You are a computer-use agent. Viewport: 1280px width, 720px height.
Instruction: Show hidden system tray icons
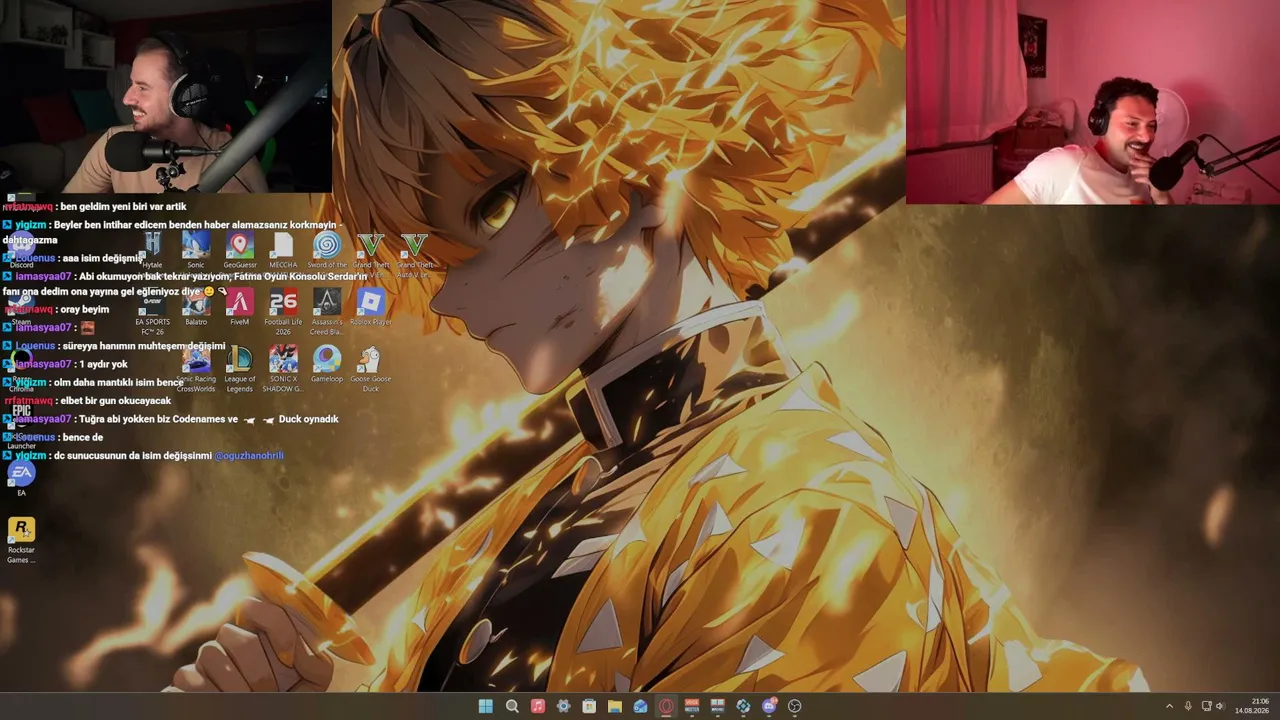click(x=1169, y=706)
